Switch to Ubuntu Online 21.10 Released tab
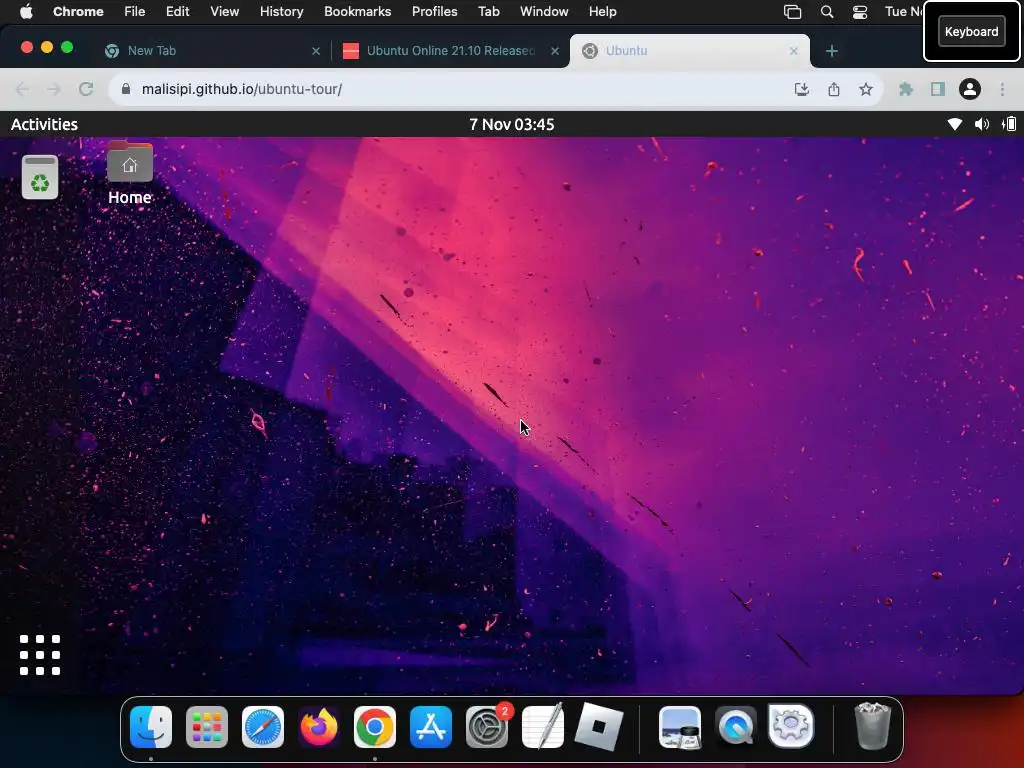The height and width of the screenshot is (768, 1024). point(451,50)
